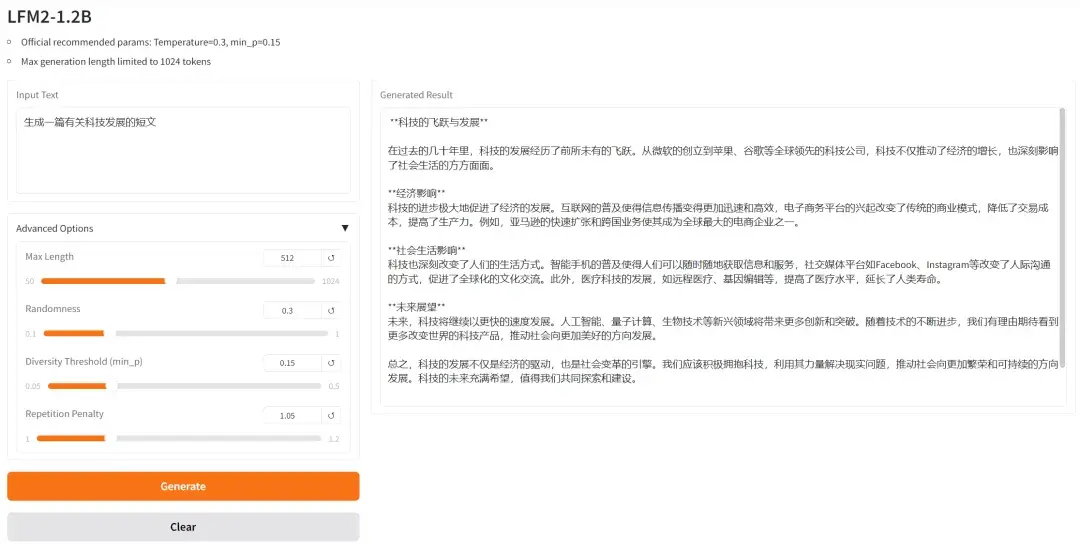Click the 'Generated Result' label
Screen dimensions: 1080x553
pyautogui.click(x=417, y=95)
